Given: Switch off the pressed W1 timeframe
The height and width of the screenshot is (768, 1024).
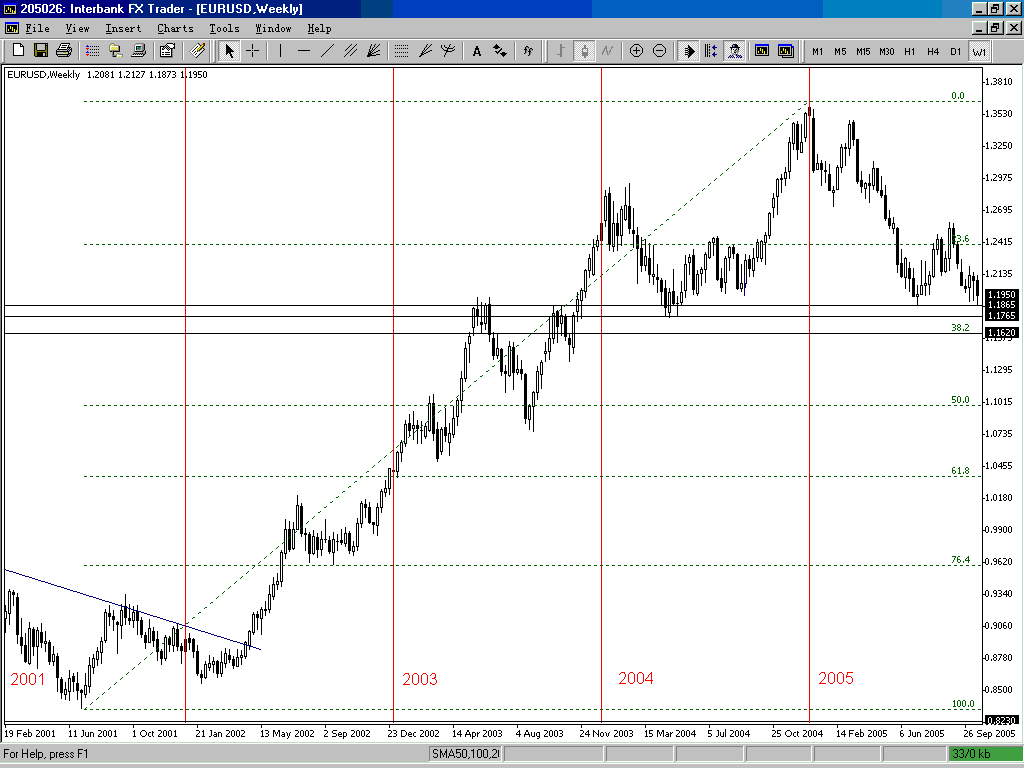Looking at the screenshot, I should click(976, 51).
